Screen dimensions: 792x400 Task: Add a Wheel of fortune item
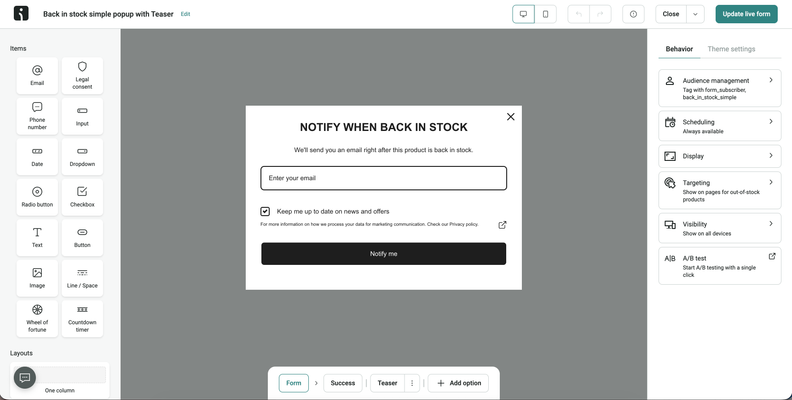point(37,319)
